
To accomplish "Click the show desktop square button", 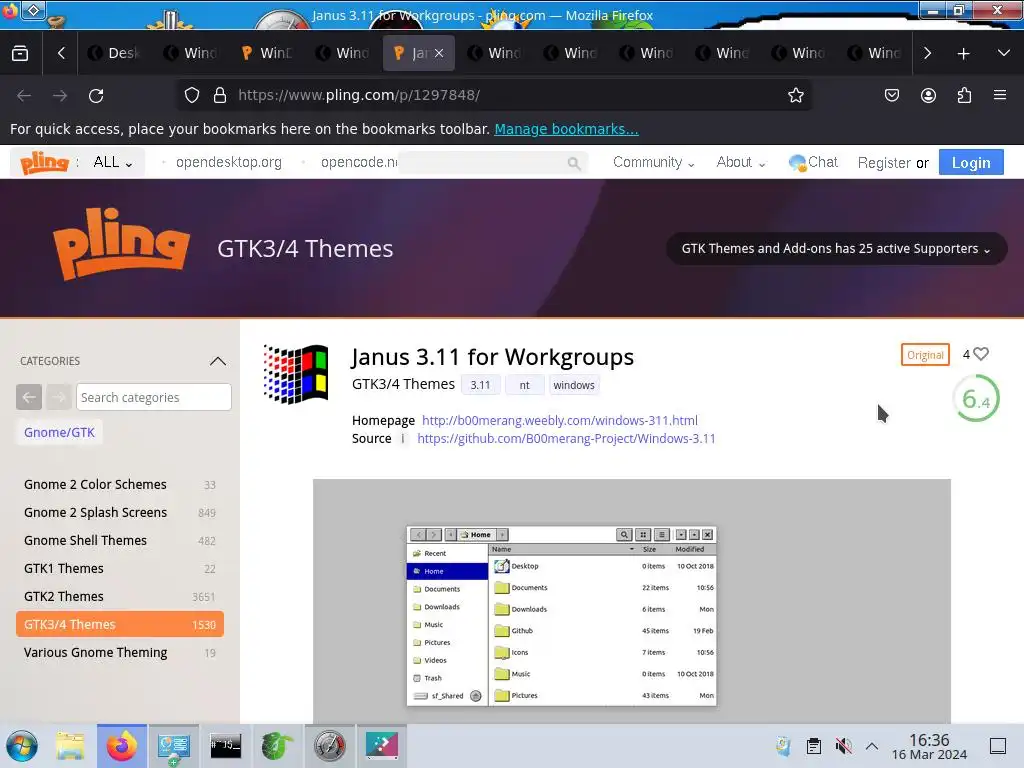I will click(998, 746).
